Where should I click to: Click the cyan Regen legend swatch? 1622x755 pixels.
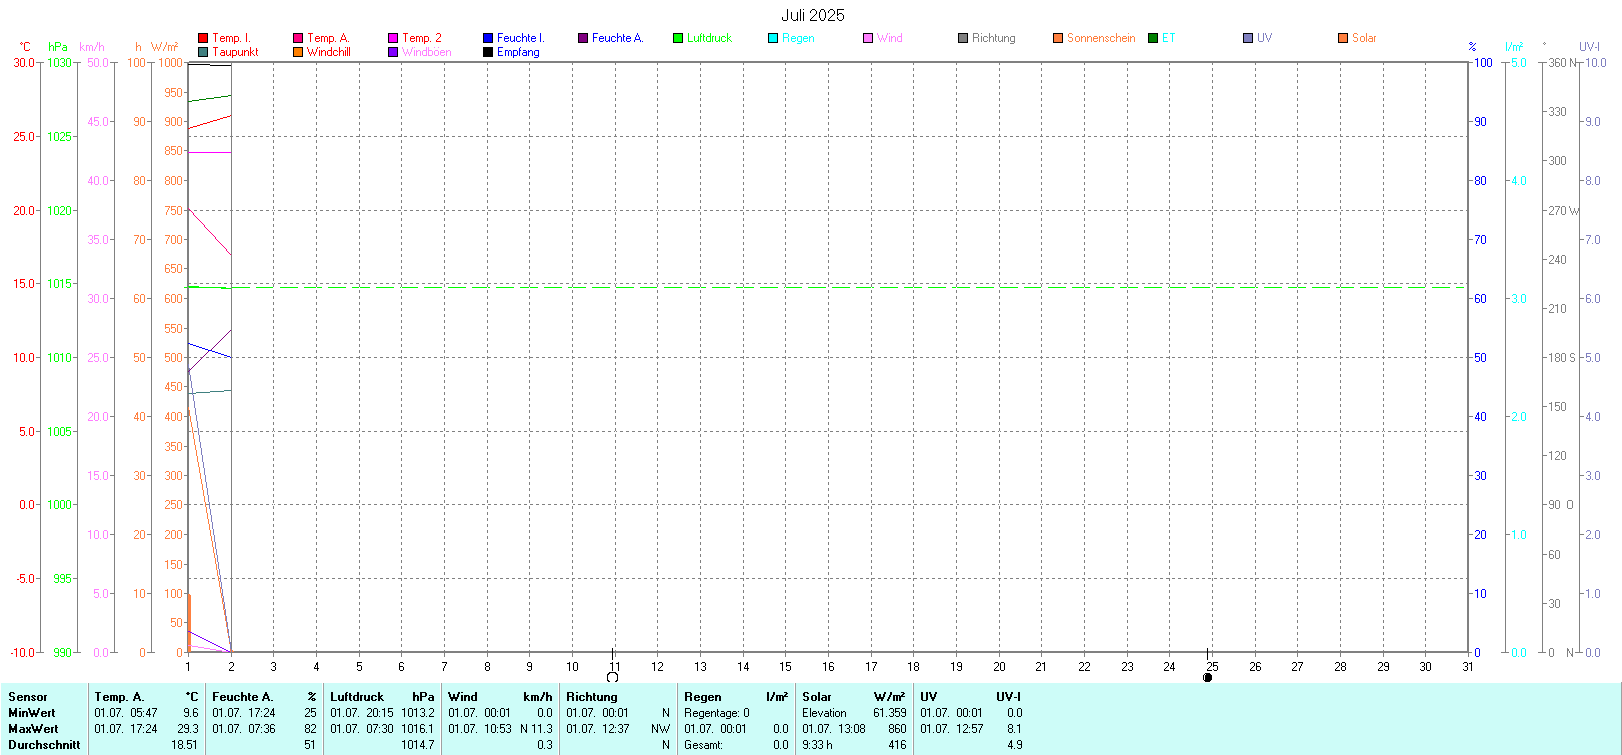pyautogui.click(x=773, y=38)
